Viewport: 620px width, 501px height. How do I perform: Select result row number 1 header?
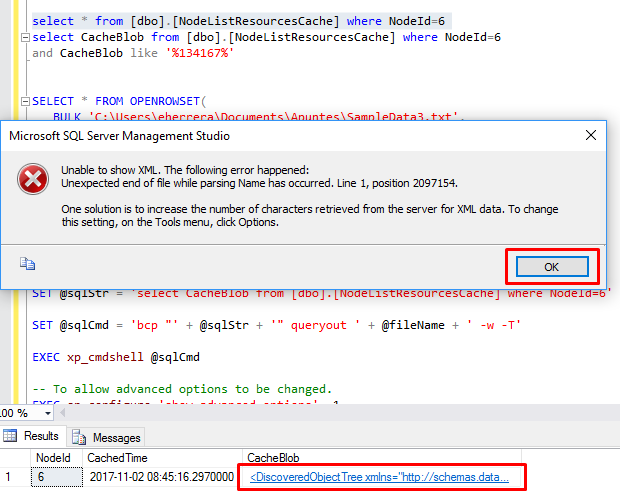tap(15, 477)
